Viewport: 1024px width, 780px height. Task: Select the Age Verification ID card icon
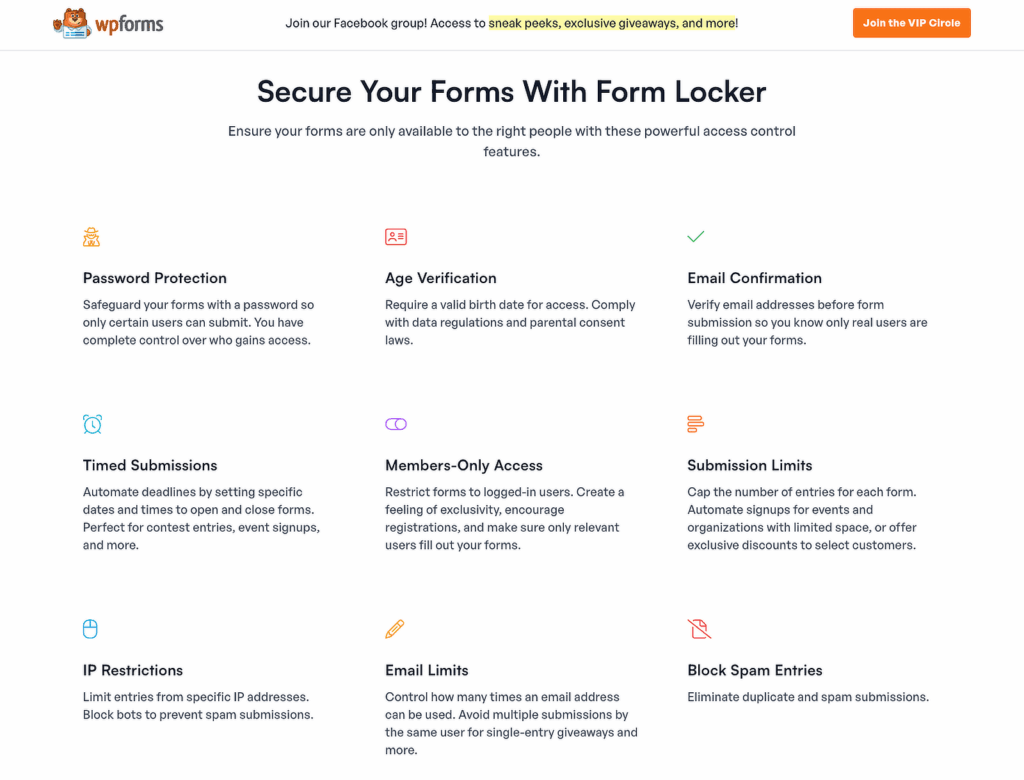396,237
